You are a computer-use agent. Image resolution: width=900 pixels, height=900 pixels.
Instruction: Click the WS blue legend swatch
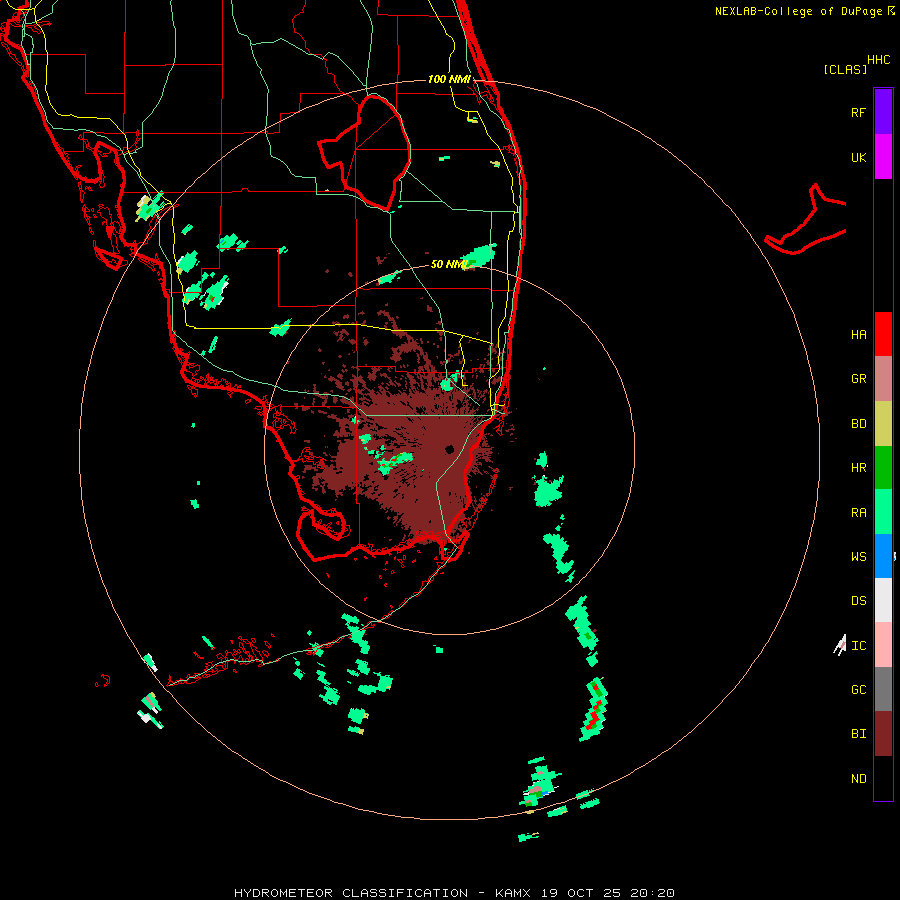[883, 556]
